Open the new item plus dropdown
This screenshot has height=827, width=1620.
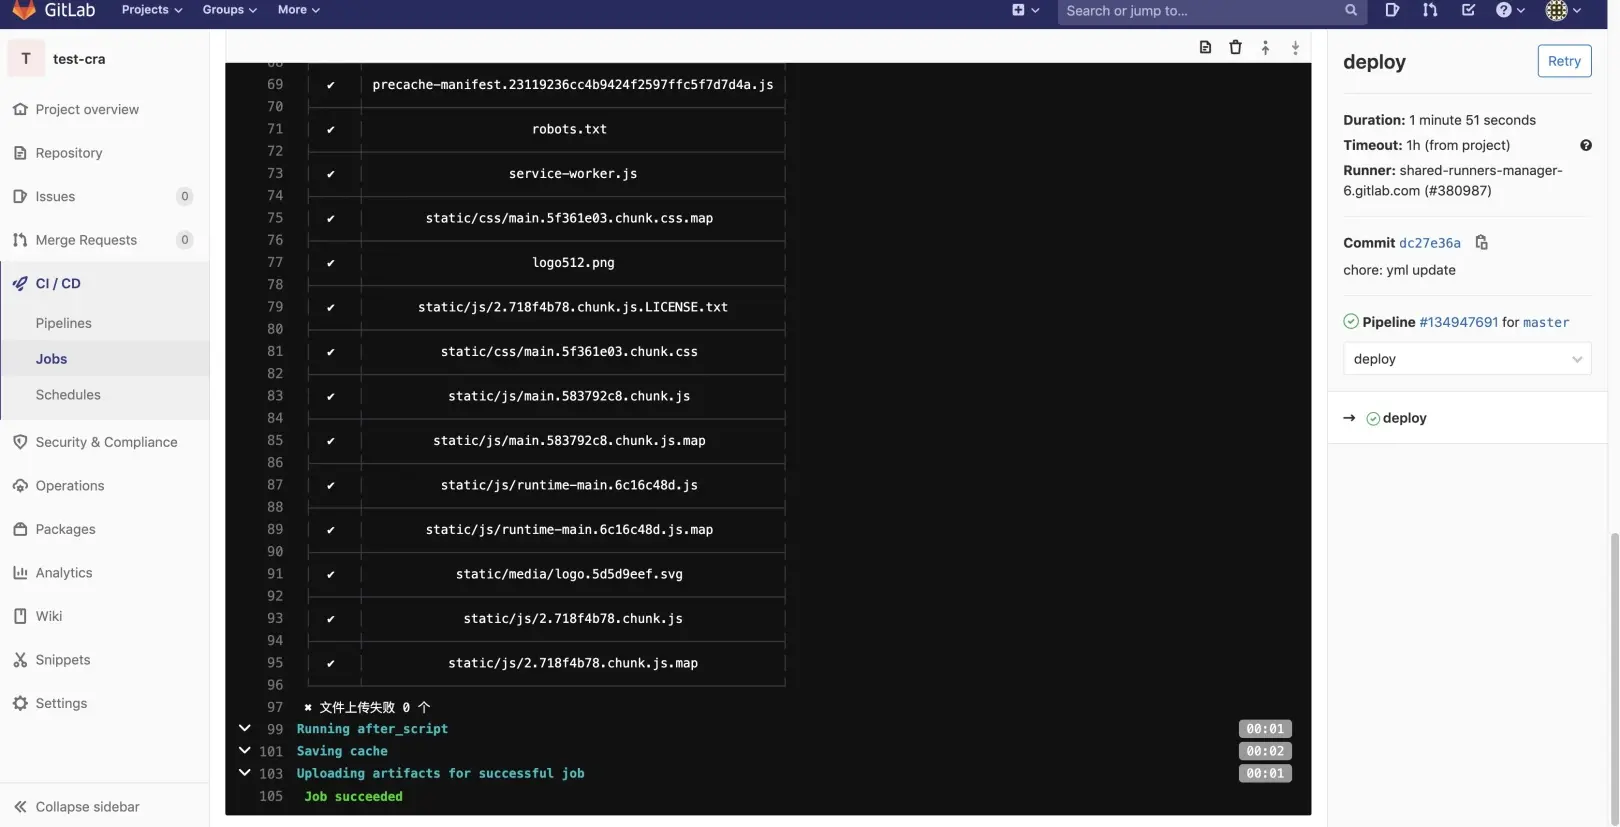click(x=1025, y=10)
